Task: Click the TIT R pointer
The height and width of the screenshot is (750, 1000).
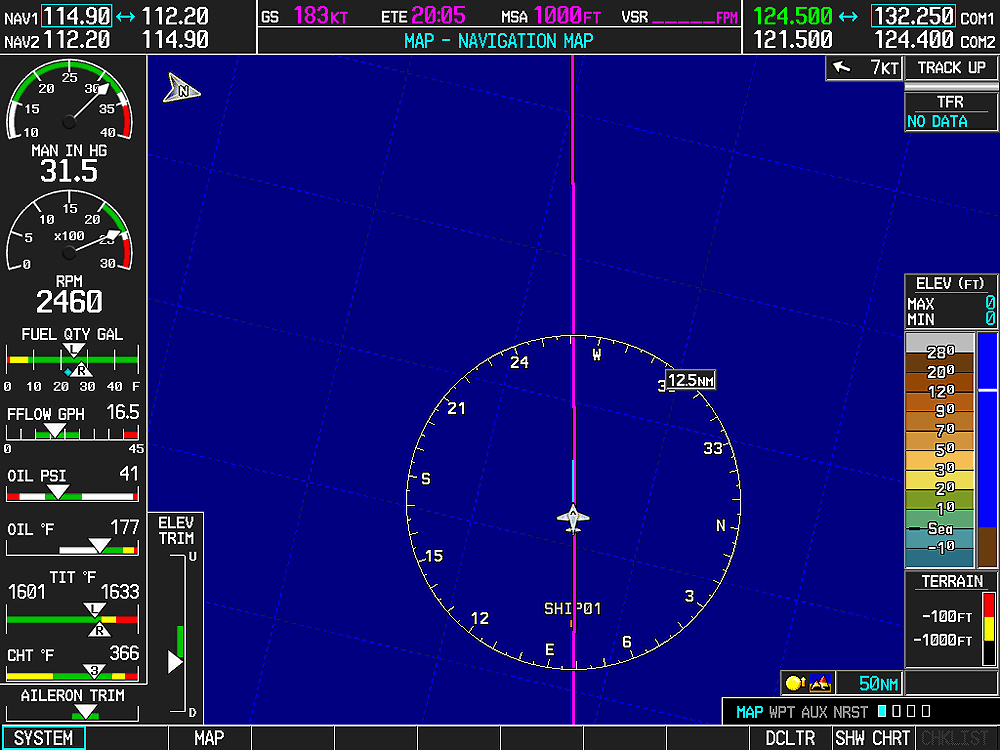Action: tap(99, 630)
